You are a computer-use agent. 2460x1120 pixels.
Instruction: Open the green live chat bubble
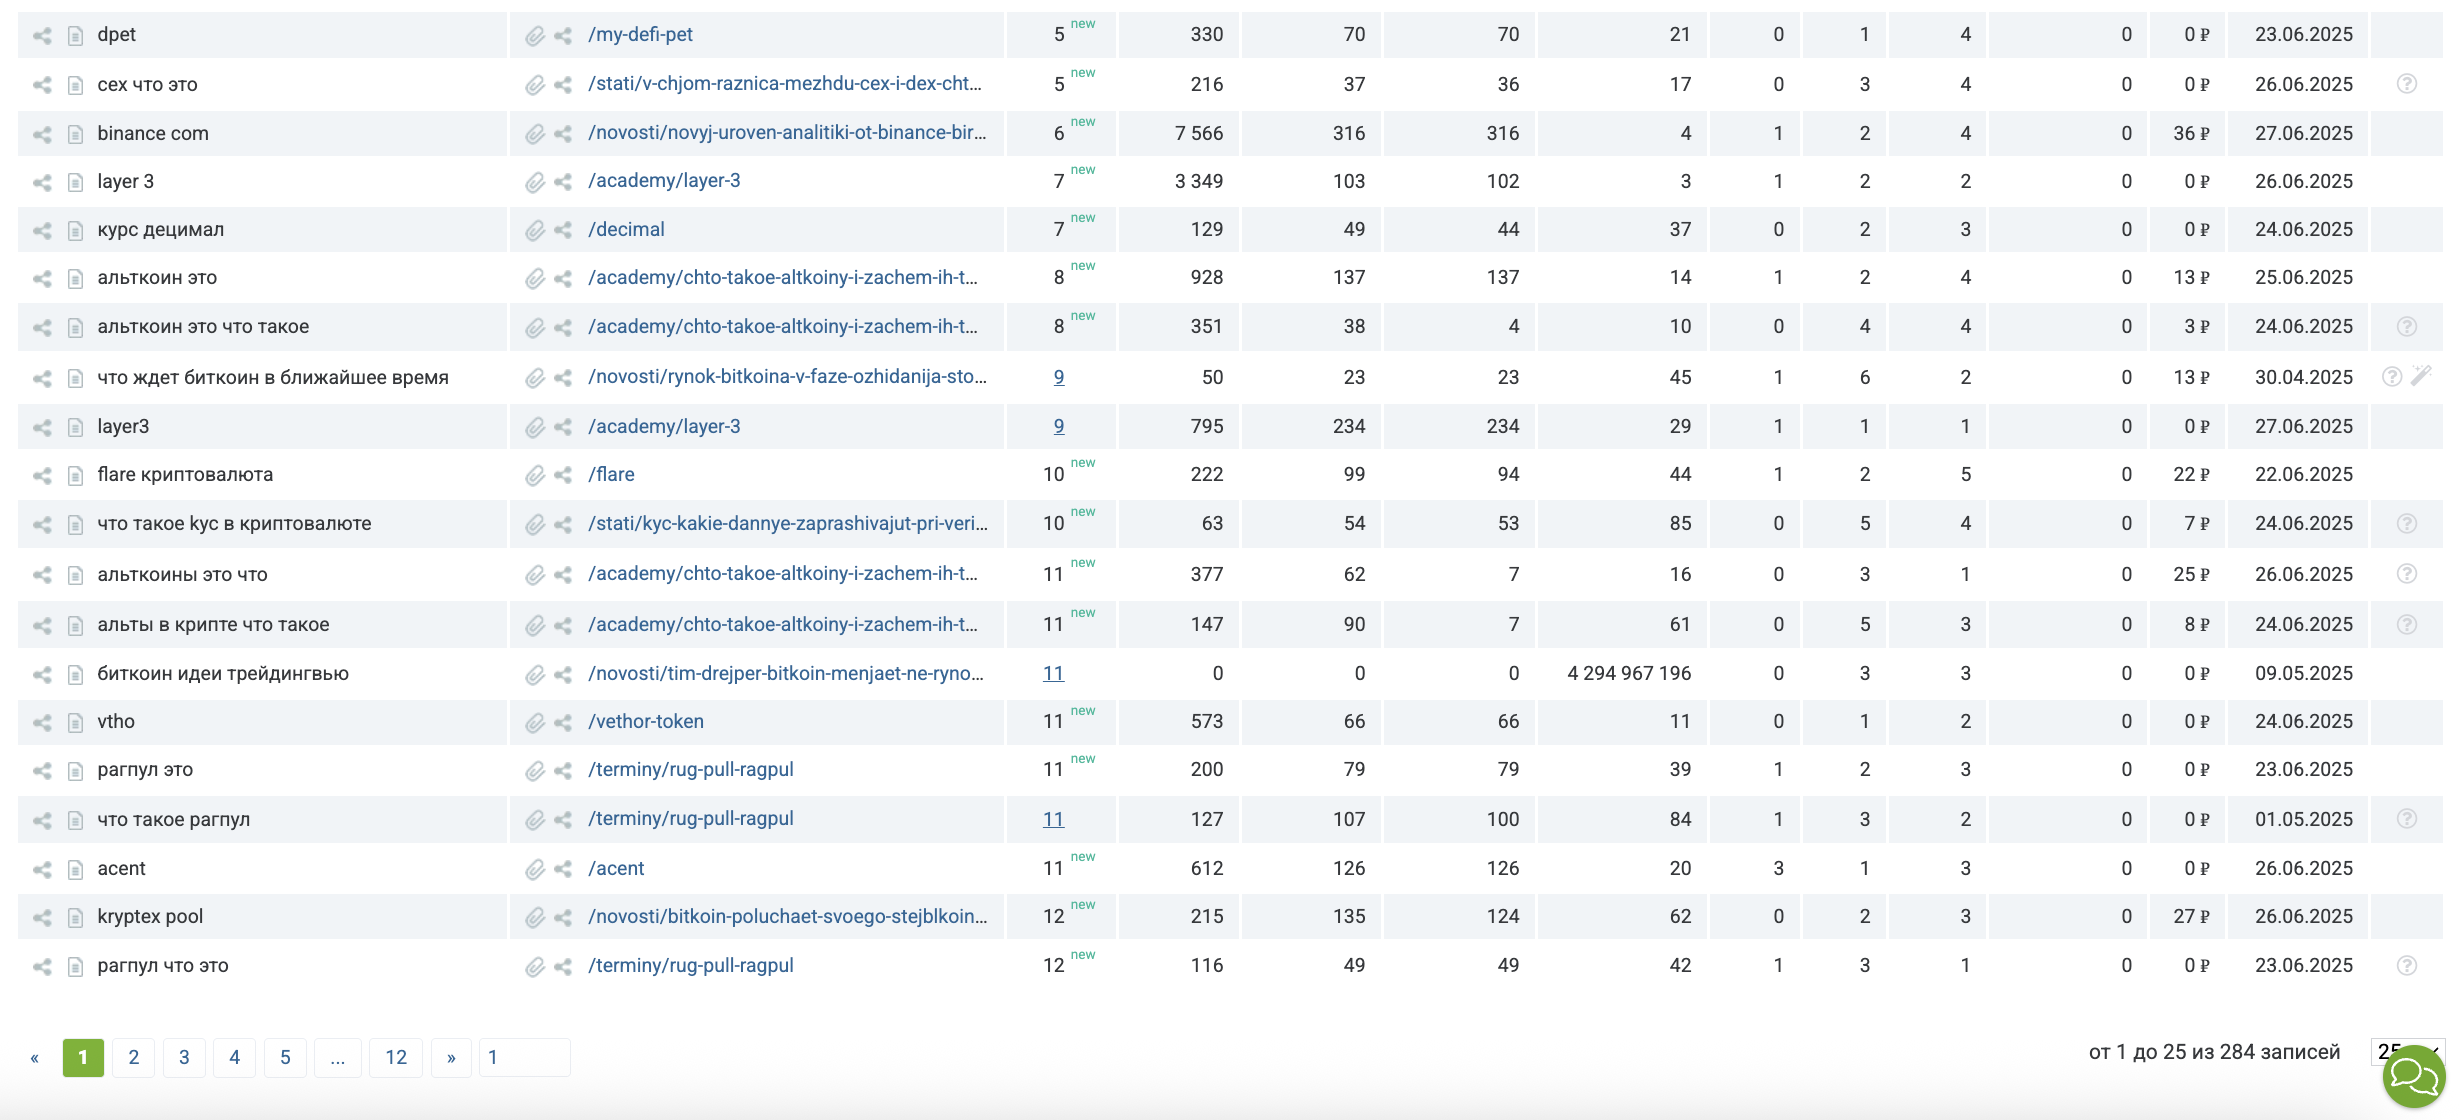click(2414, 1077)
